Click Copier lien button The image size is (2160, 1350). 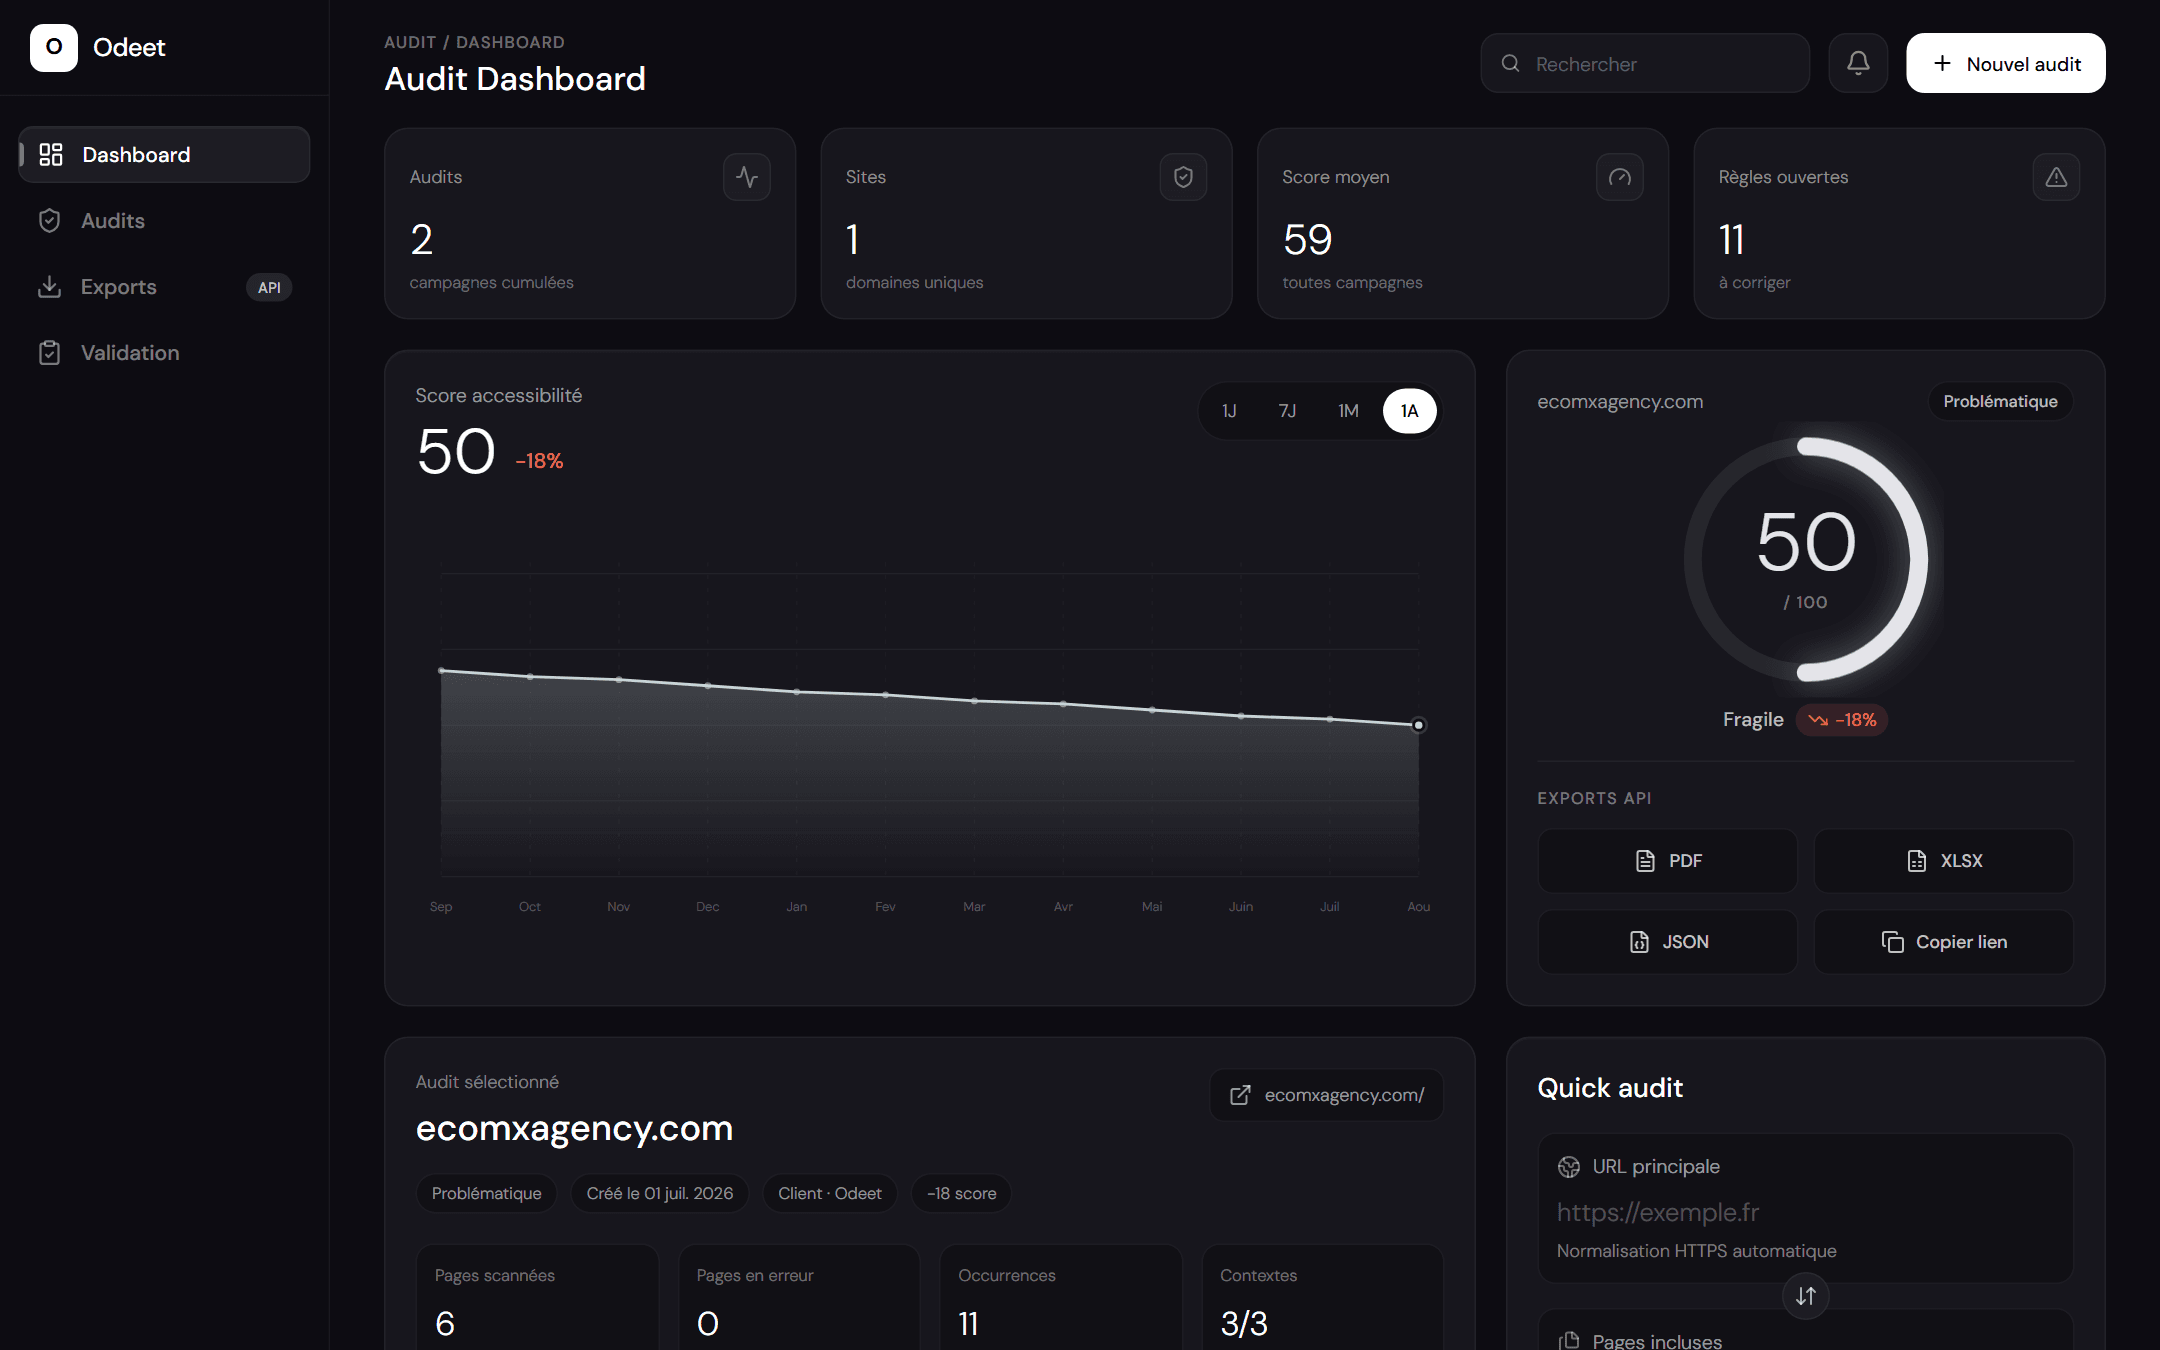[1944, 942]
